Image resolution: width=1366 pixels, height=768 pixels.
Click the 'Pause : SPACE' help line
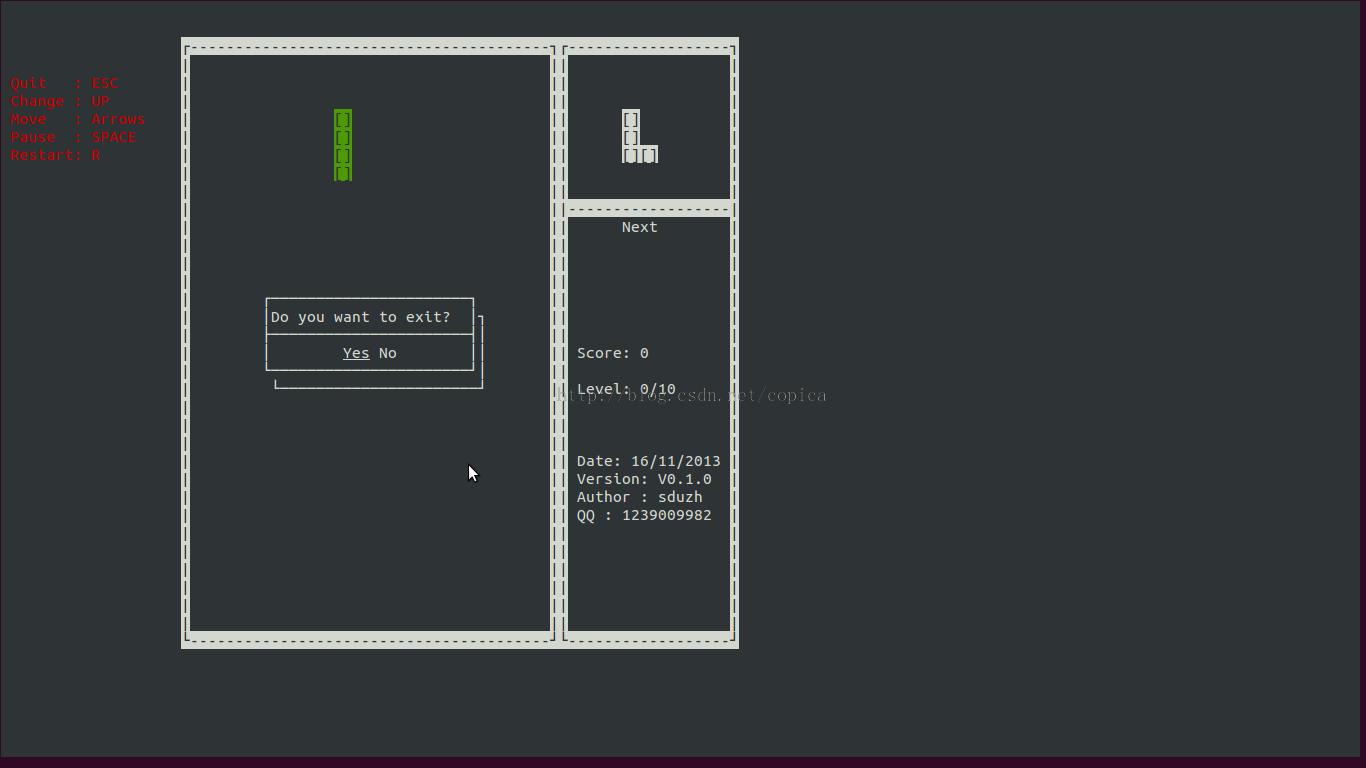pyautogui.click(x=73, y=137)
